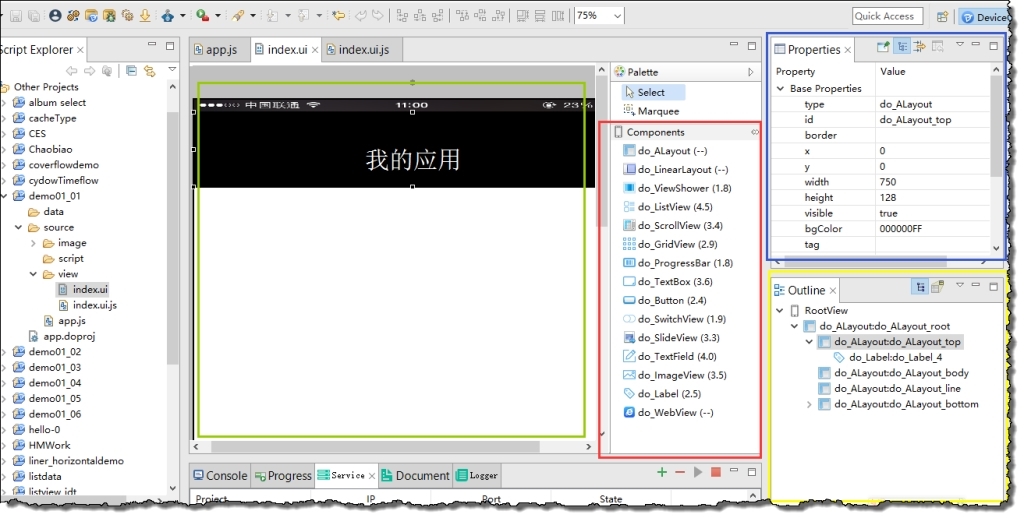
Task: Click the bgColor value 000000FF
Action: pyautogui.click(x=902, y=229)
